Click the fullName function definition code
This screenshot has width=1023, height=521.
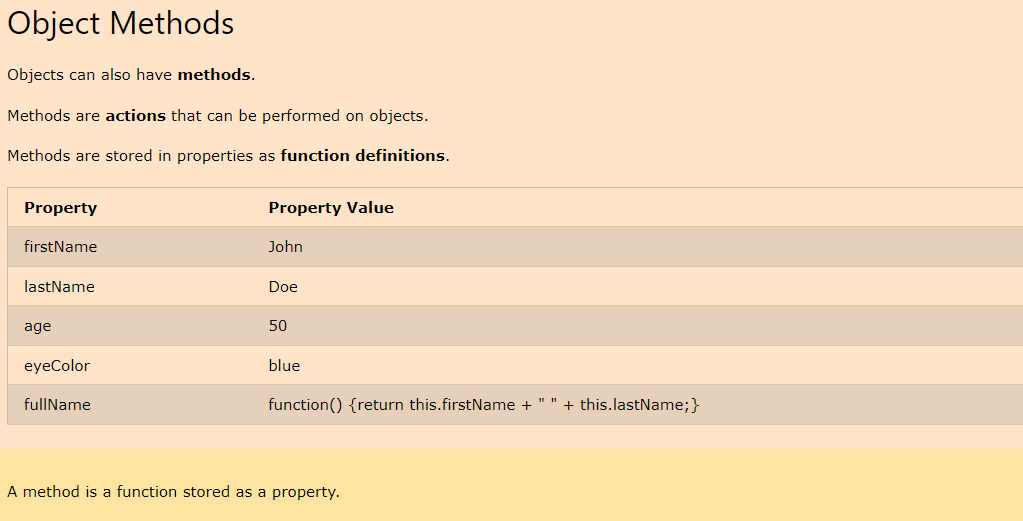click(483, 405)
